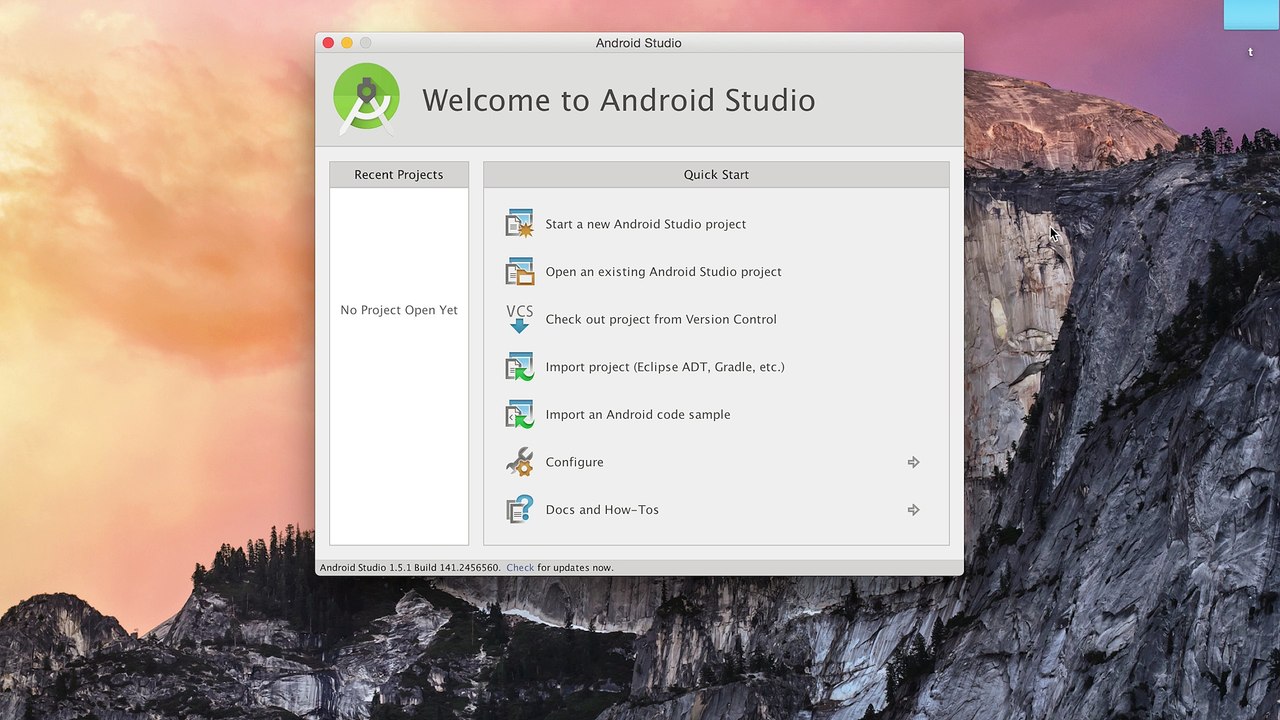Image resolution: width=1280 pixels, height=720 pixels.
Task: Click the blue desktop folder icon
Action: point(1251,15)
